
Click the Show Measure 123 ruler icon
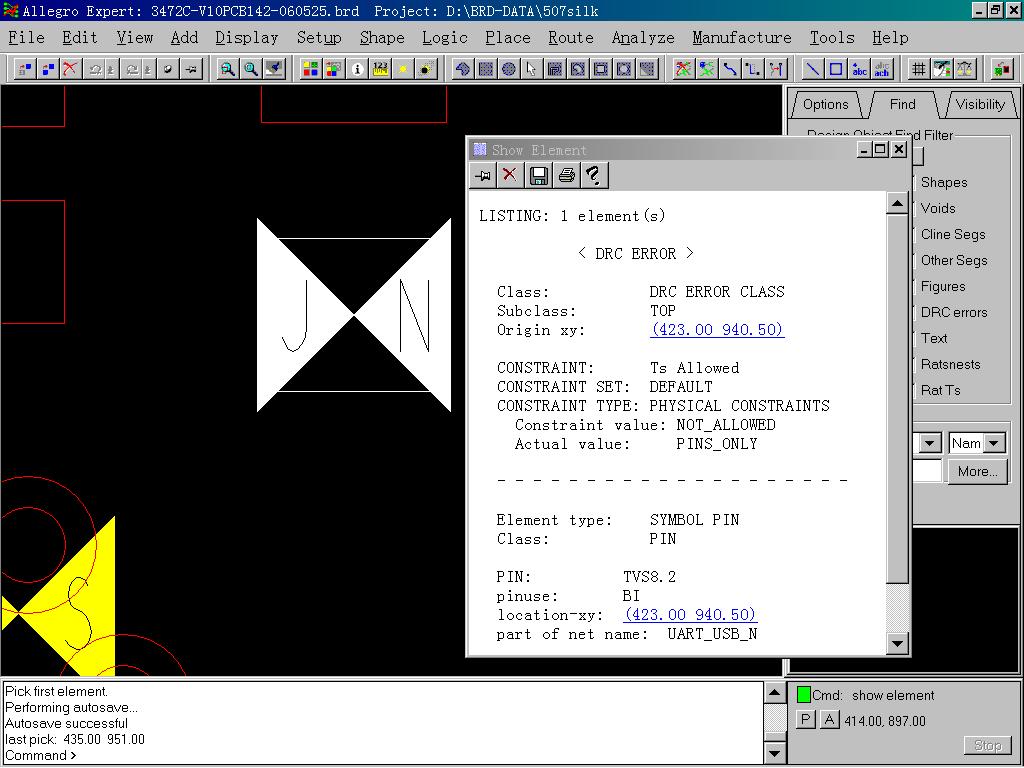coord(380,69)
